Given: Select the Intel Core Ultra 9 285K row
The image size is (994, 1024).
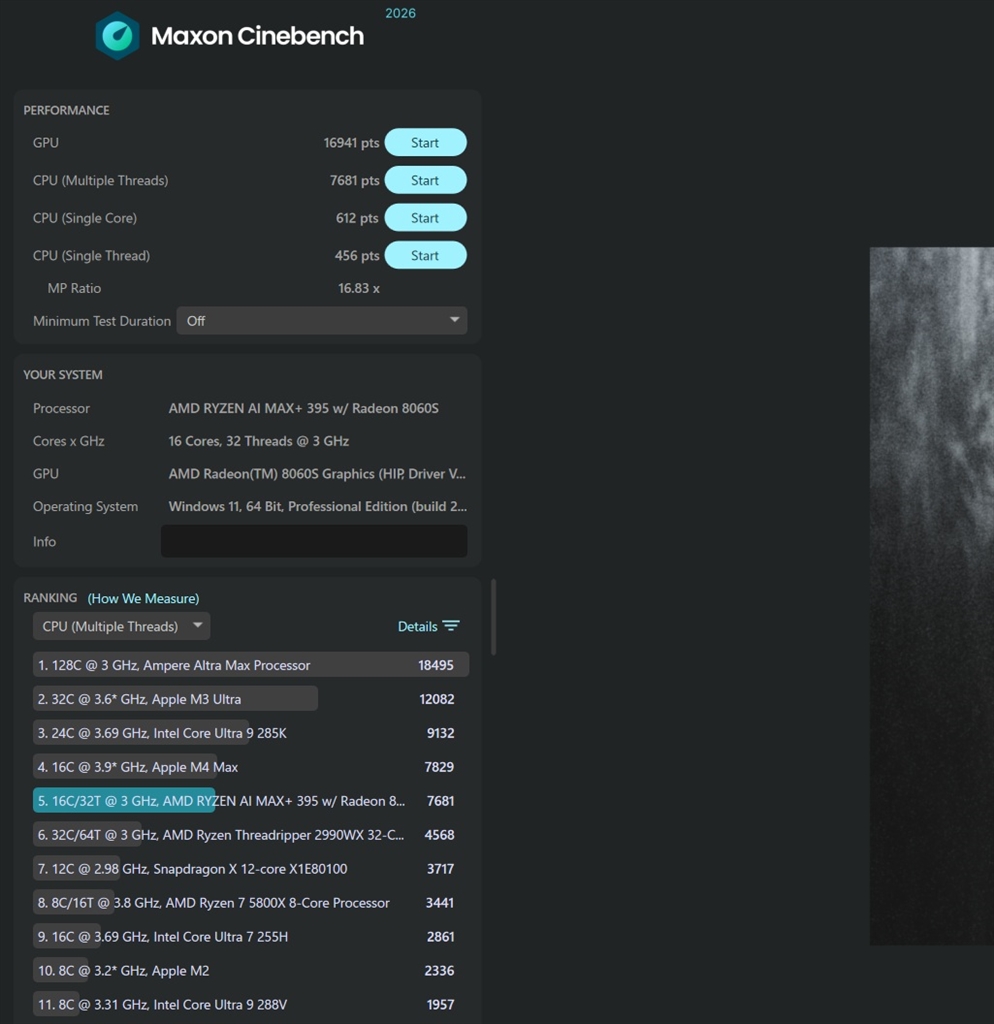Looking at the screenshot, I should (251, 733).
